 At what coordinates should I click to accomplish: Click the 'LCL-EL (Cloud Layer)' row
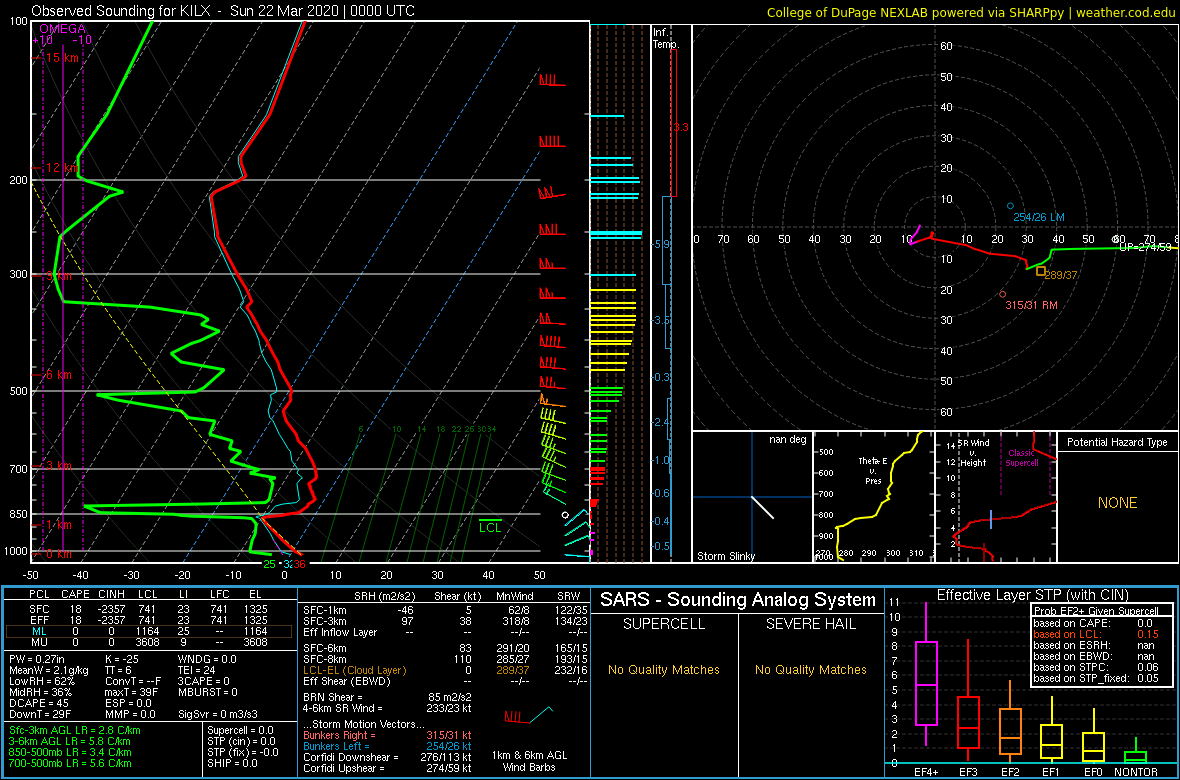click(445, 670)
